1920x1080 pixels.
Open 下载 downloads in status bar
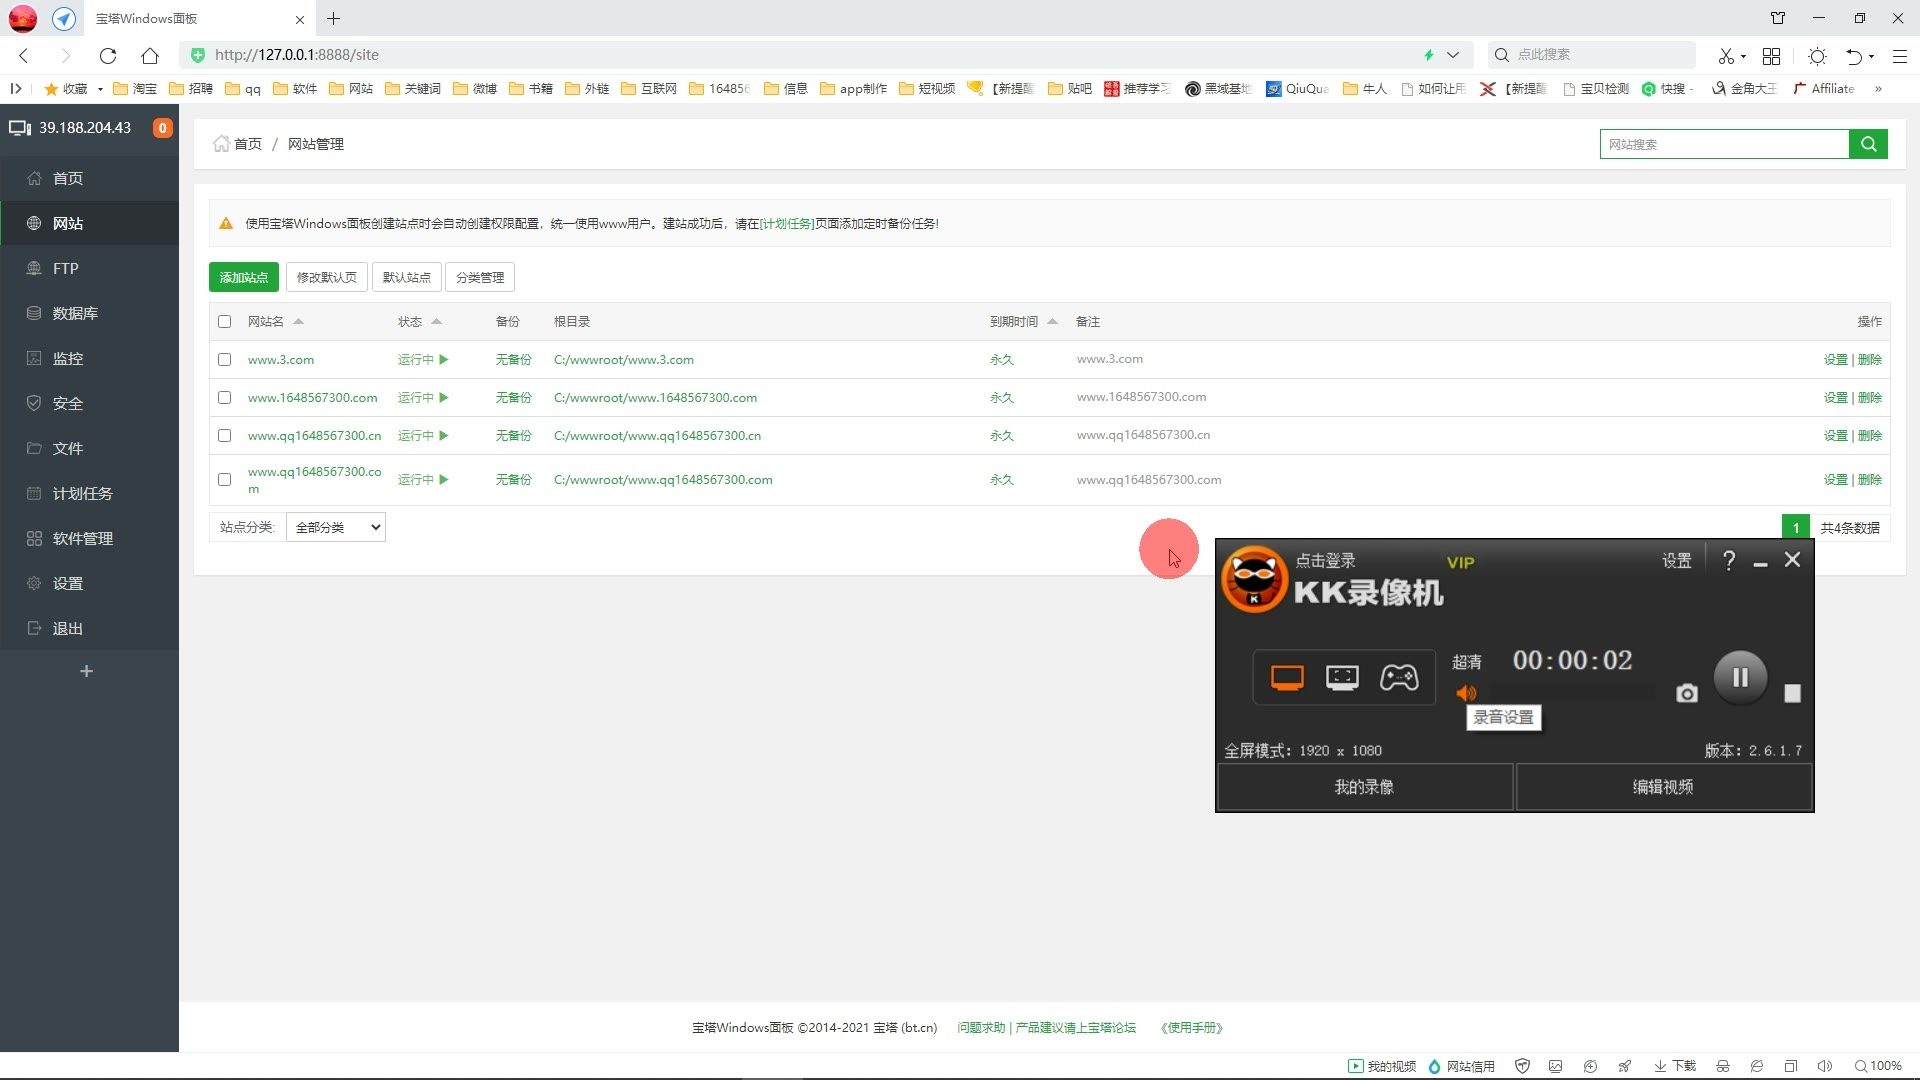(1675, 1066)
